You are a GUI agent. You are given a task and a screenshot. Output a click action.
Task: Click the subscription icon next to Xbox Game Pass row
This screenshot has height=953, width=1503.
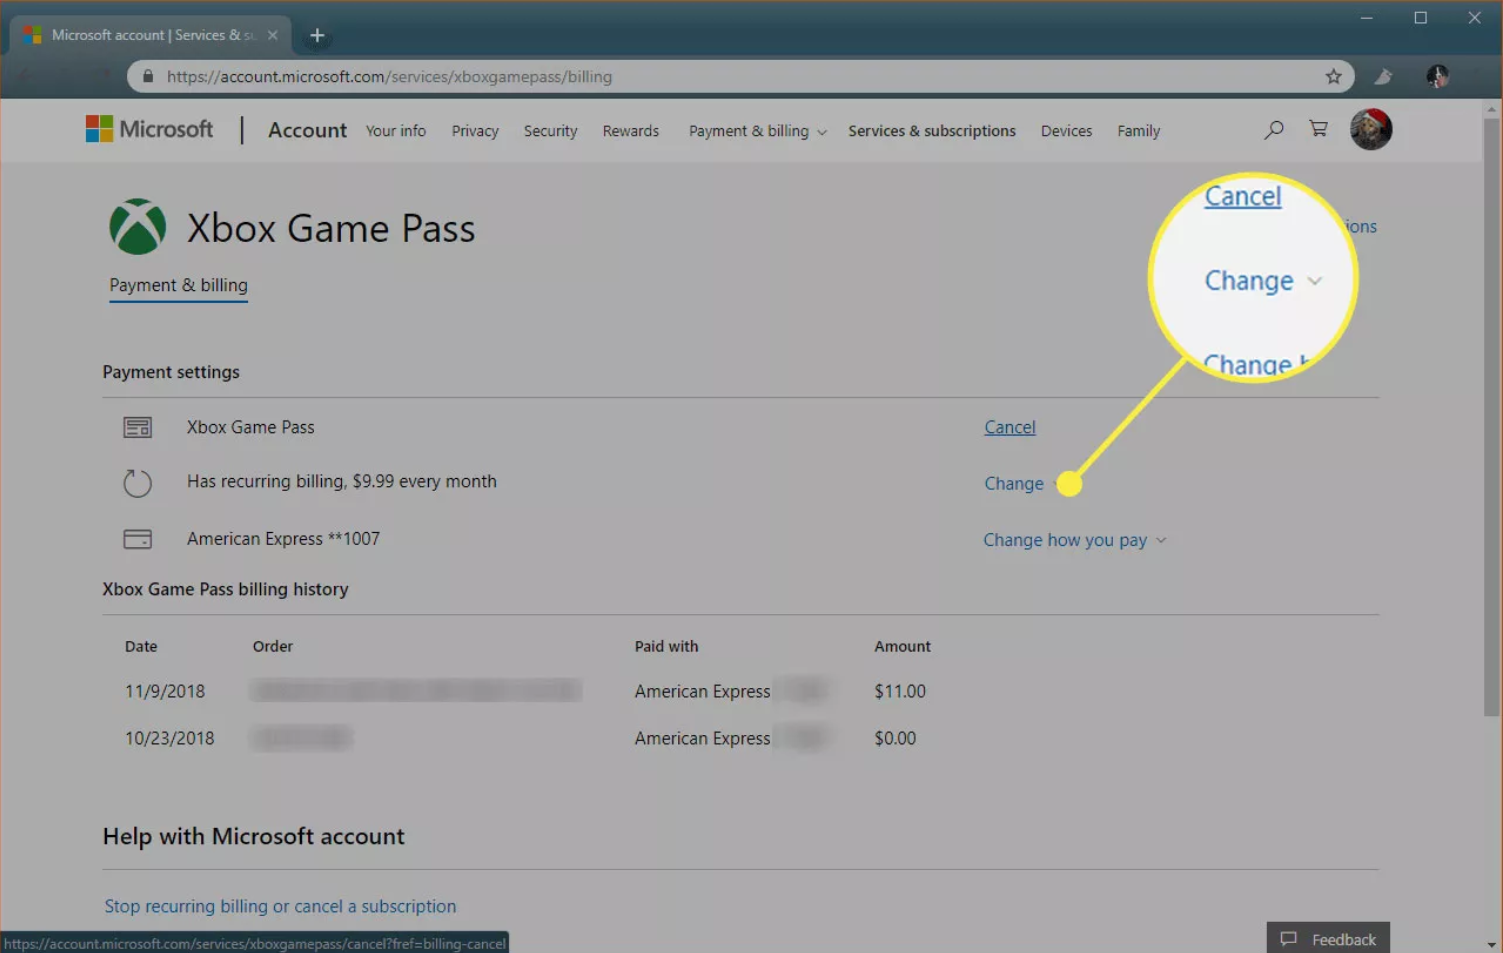pos(138,428)
